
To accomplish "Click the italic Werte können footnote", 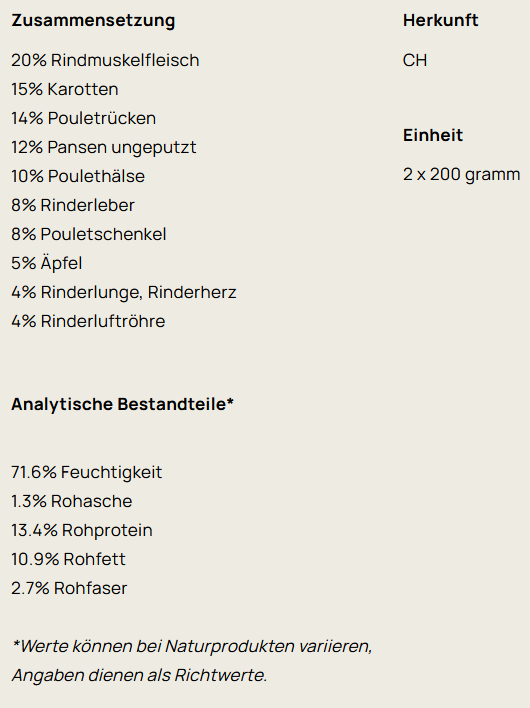I will tap(192, 661).
